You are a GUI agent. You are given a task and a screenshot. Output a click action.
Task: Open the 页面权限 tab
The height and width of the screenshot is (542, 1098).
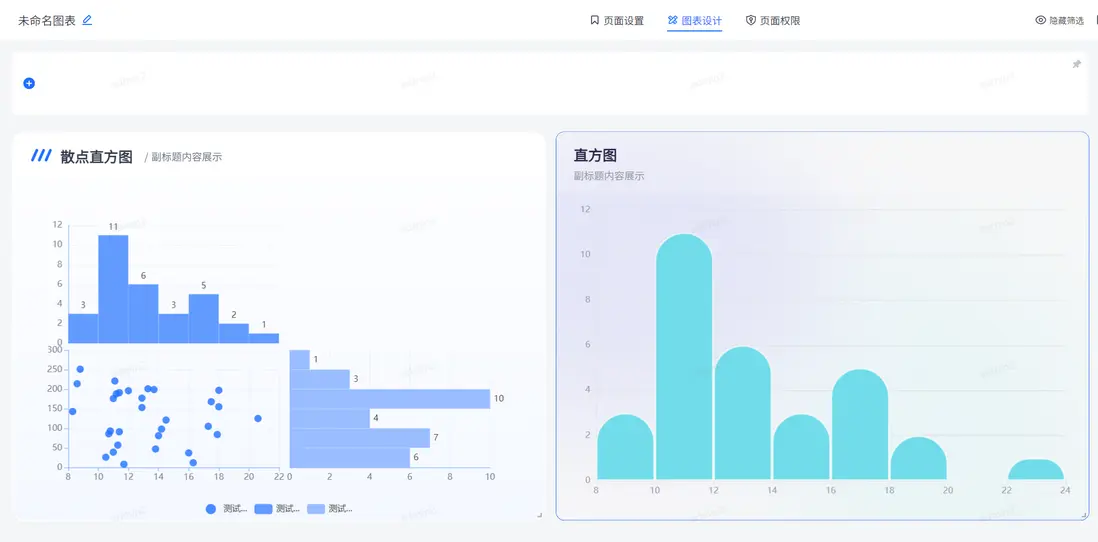(x=773, y=20)
